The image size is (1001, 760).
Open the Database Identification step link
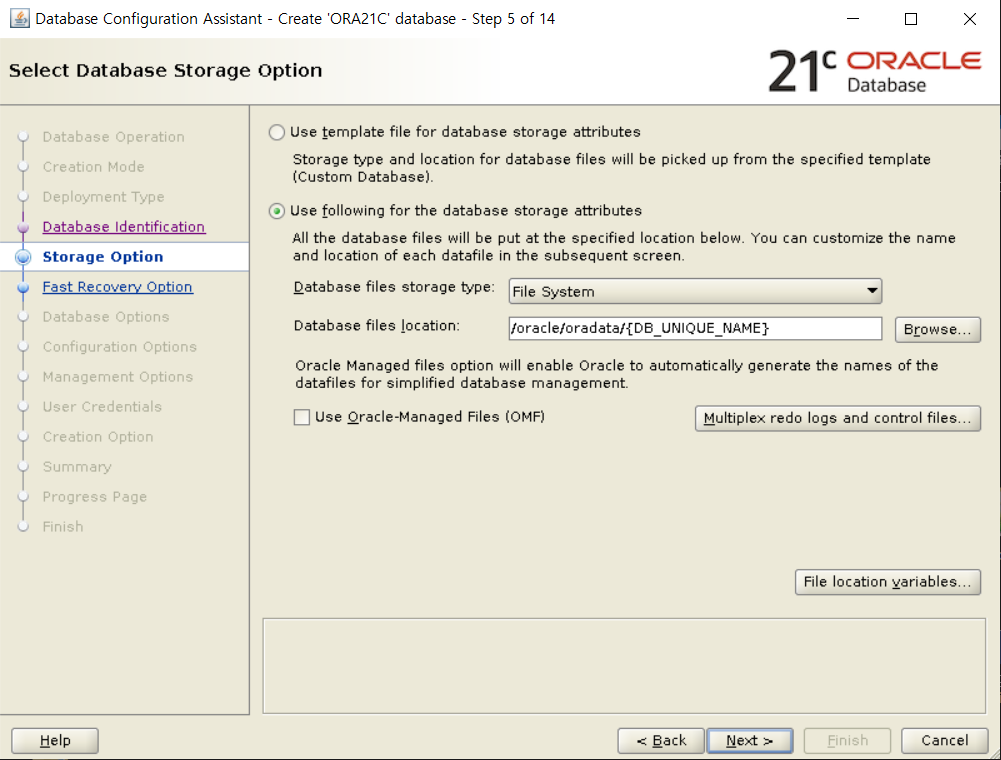[x=124, y=227]
